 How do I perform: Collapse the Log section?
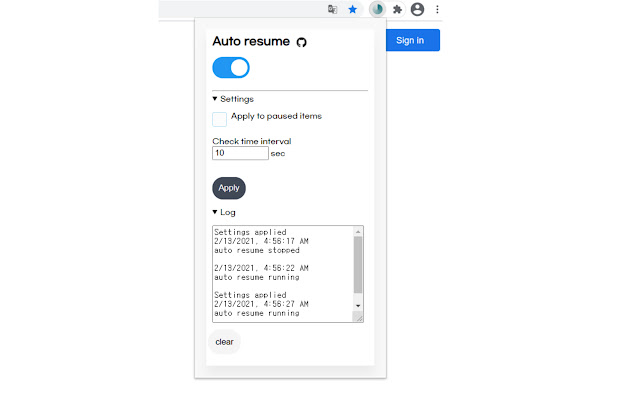coord(224,212)
